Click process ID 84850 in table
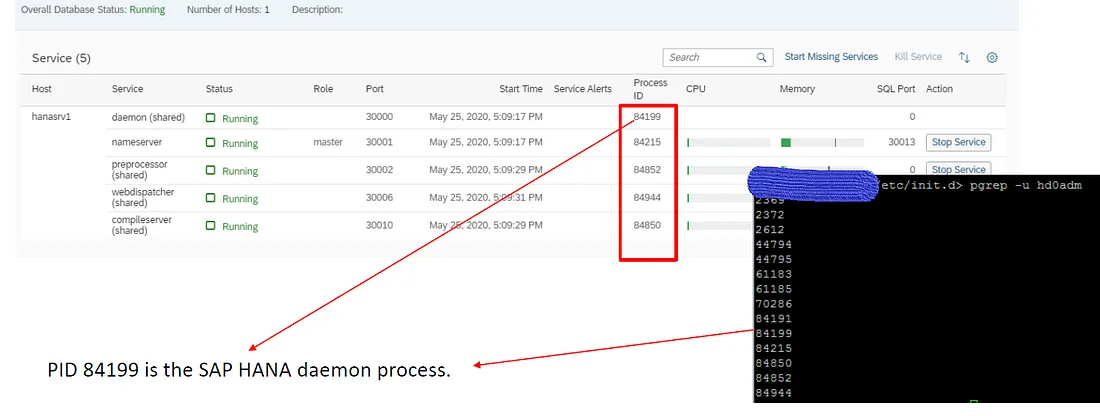Viewport: 1100px width, 416px height. pos(647,224)
